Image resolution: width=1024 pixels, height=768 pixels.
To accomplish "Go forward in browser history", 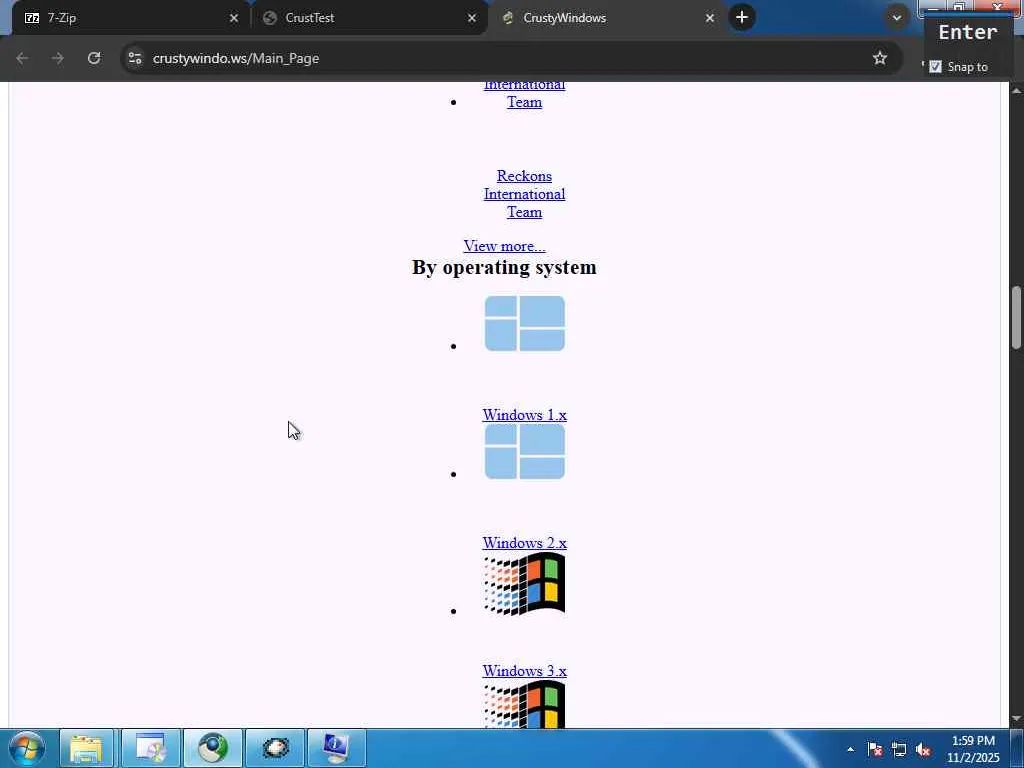I will tap(58, 58).
